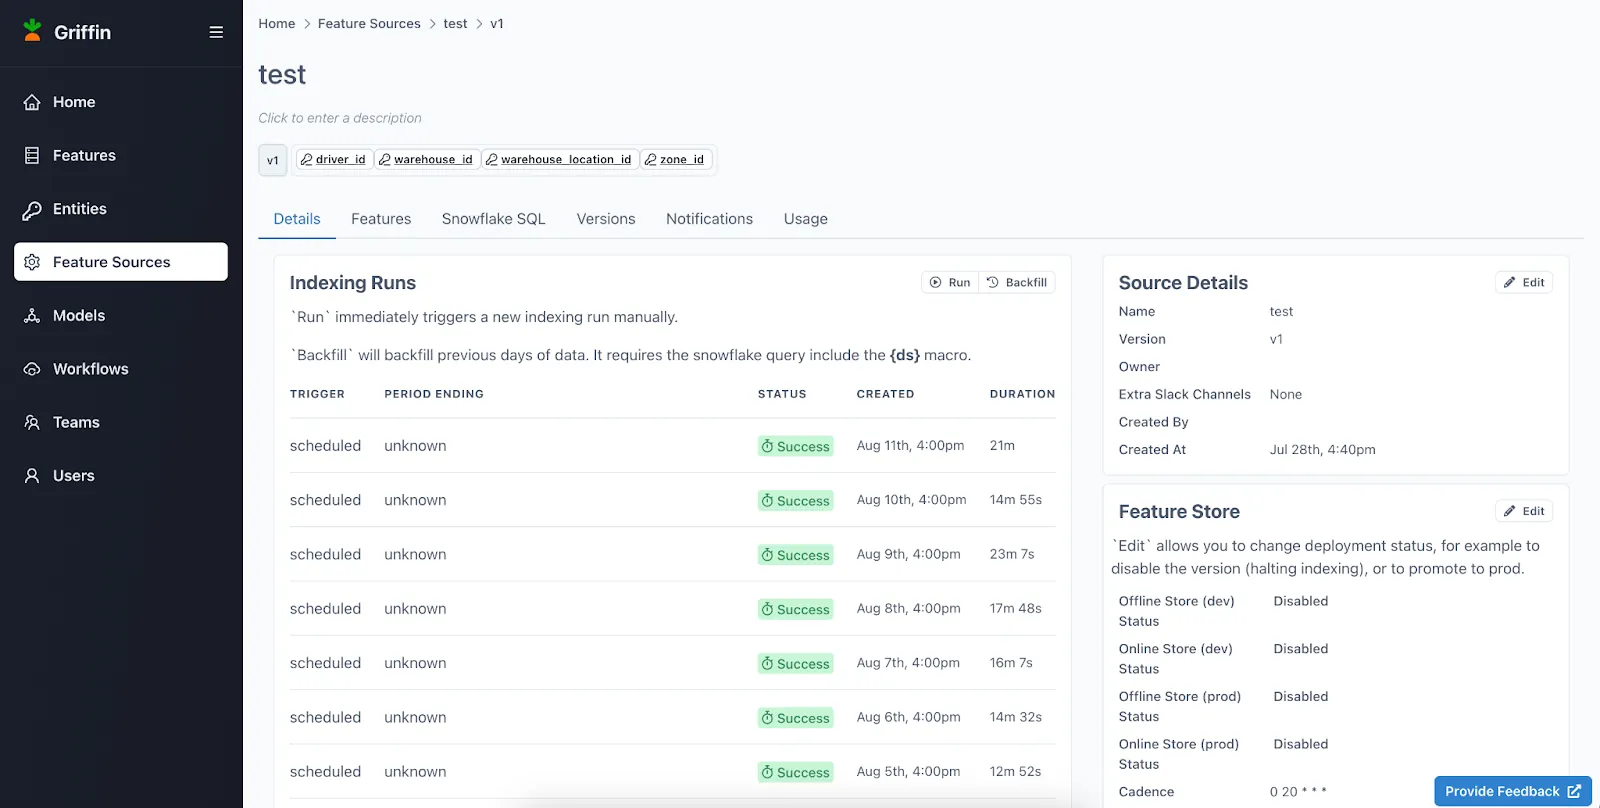Click the Home house icon in sidebar
This screenshot has width=1600, height=808.
tap(32, 102)
